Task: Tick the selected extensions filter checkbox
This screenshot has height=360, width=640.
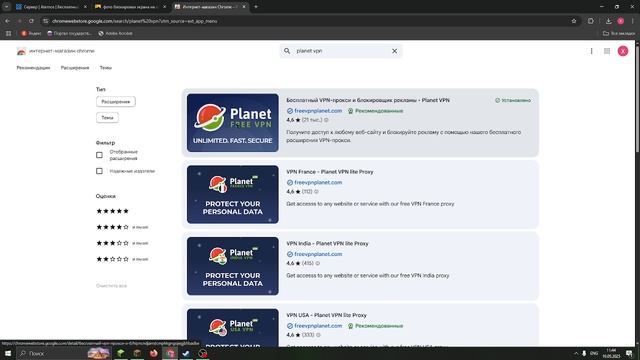Action: coord(99,155)
